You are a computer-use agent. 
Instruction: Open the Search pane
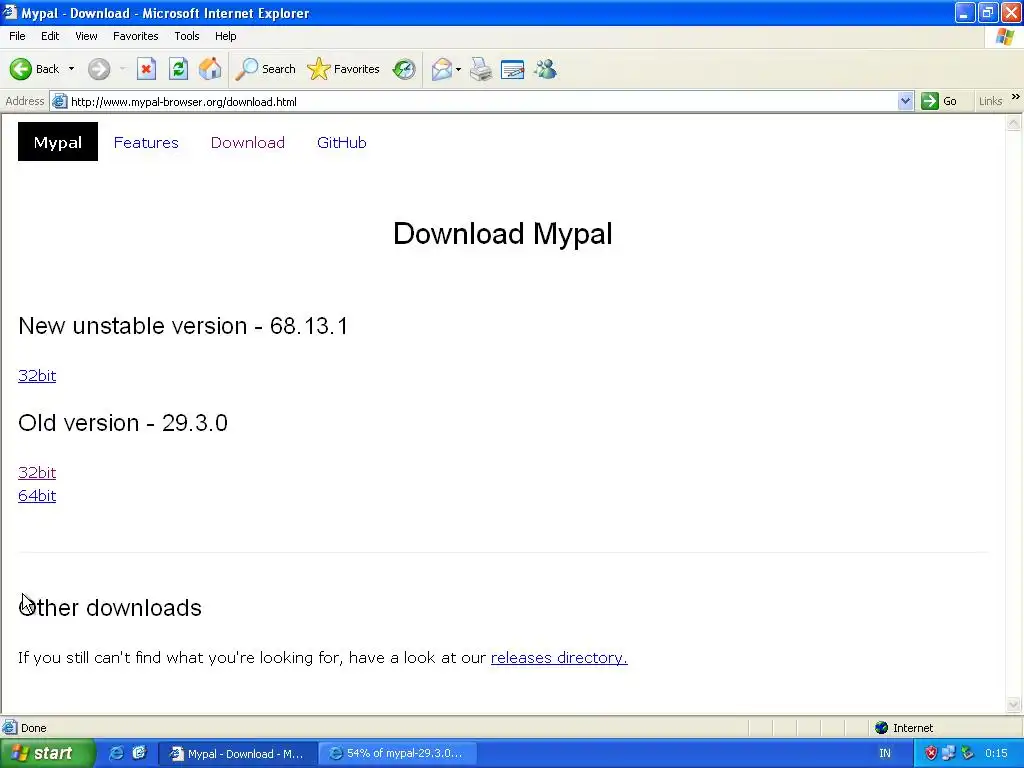tap(265, 69)
